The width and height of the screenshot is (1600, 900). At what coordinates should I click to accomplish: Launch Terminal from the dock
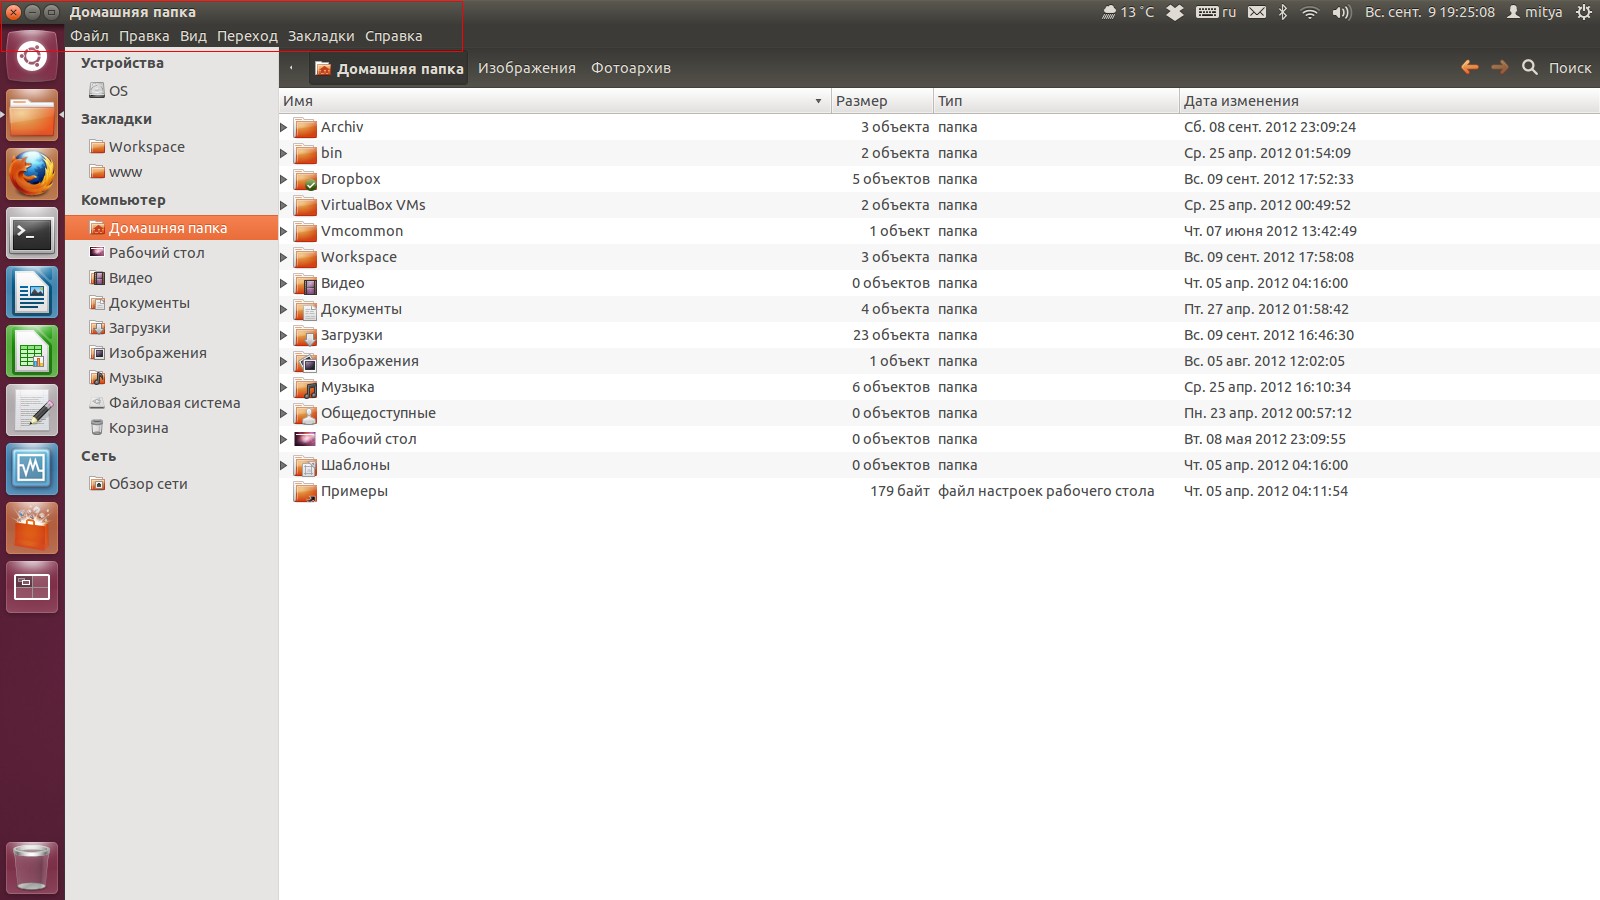pyautogui.click(x=32, y=234)
